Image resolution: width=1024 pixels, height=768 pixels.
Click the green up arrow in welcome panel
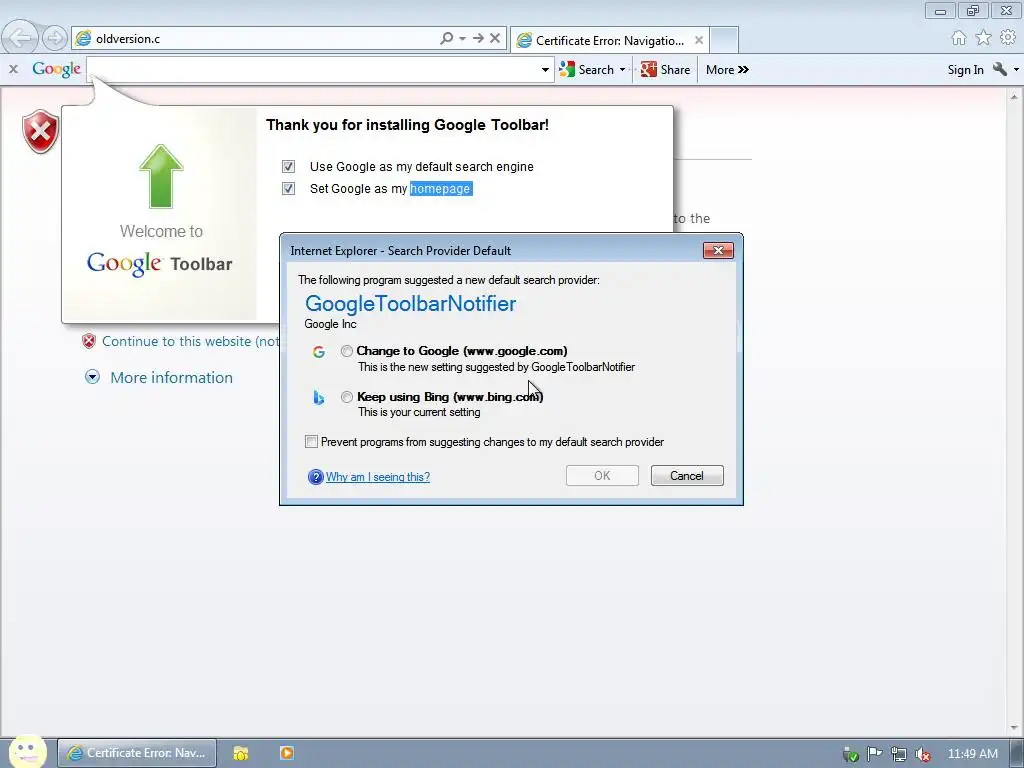click(x=161, y=176)
